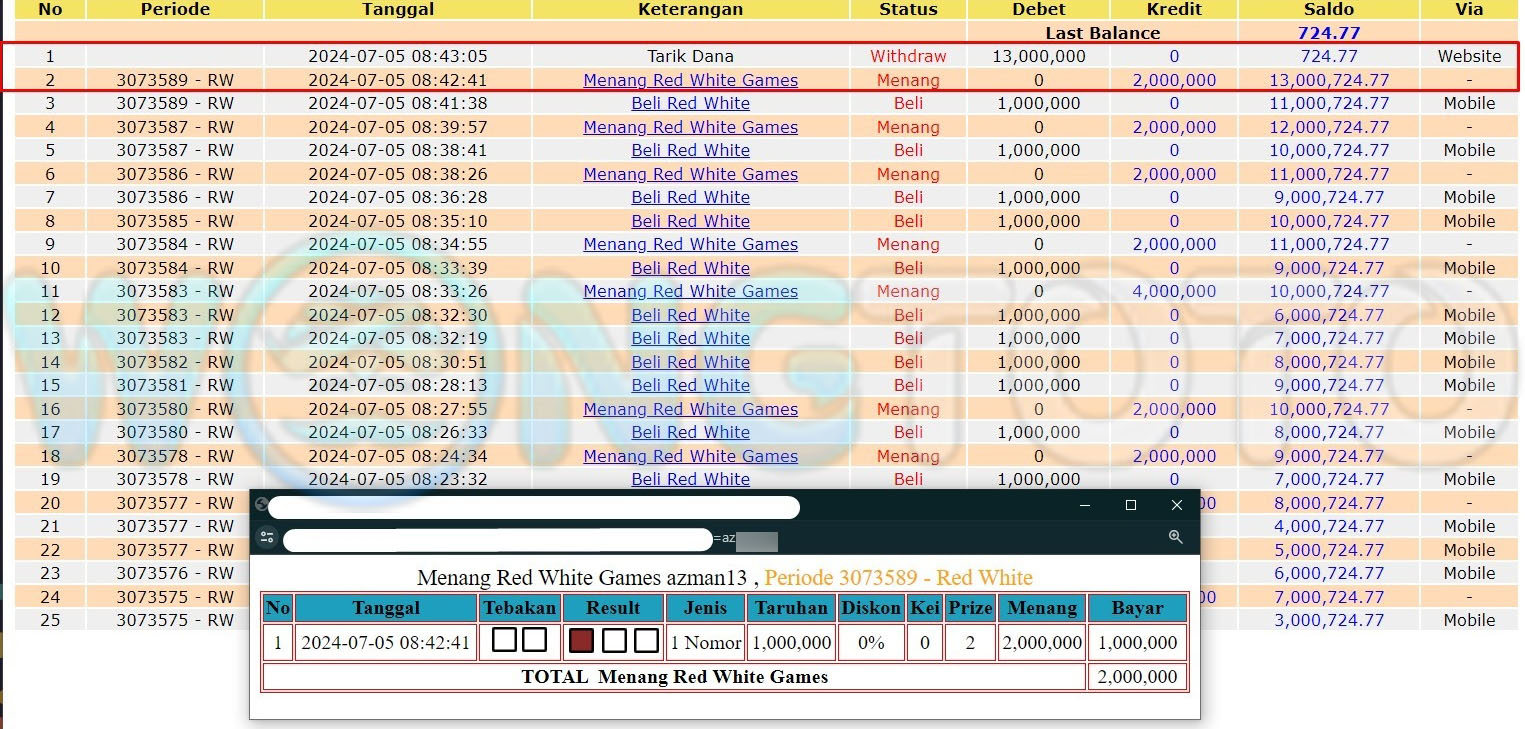Viewport: 1525px width, 729px height.
Task: Open Beli Red White link at 08:41:38
Action: [690, 103]
